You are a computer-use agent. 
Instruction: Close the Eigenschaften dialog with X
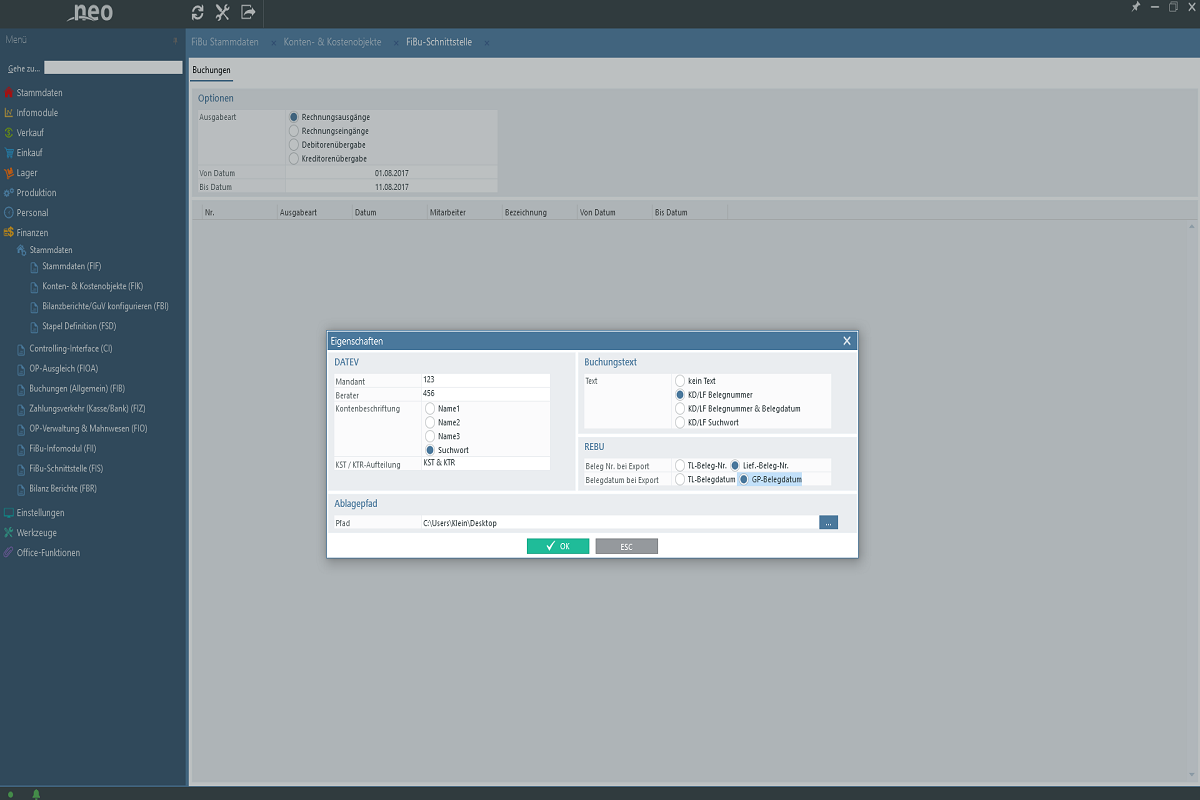tap(847, 341)
